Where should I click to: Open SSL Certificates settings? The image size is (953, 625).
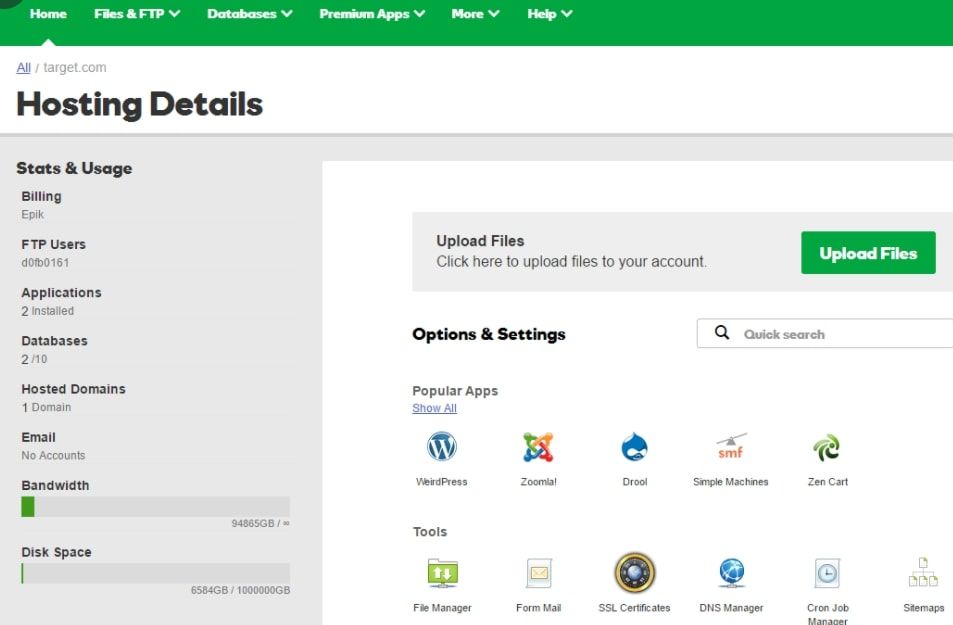[x=634, y=573]
